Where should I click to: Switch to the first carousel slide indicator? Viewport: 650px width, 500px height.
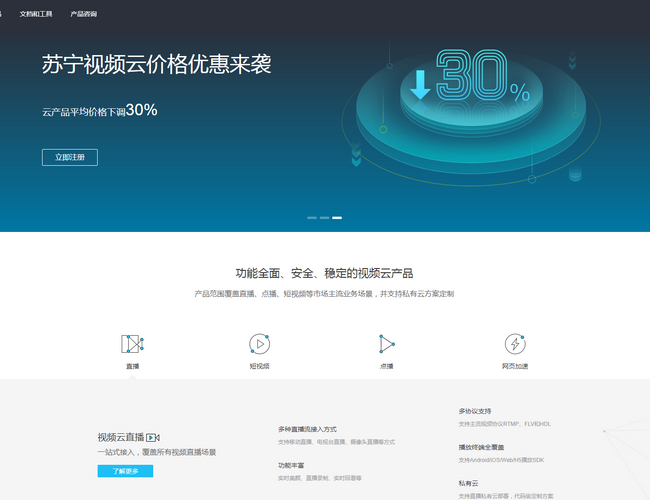click(312, 217)
